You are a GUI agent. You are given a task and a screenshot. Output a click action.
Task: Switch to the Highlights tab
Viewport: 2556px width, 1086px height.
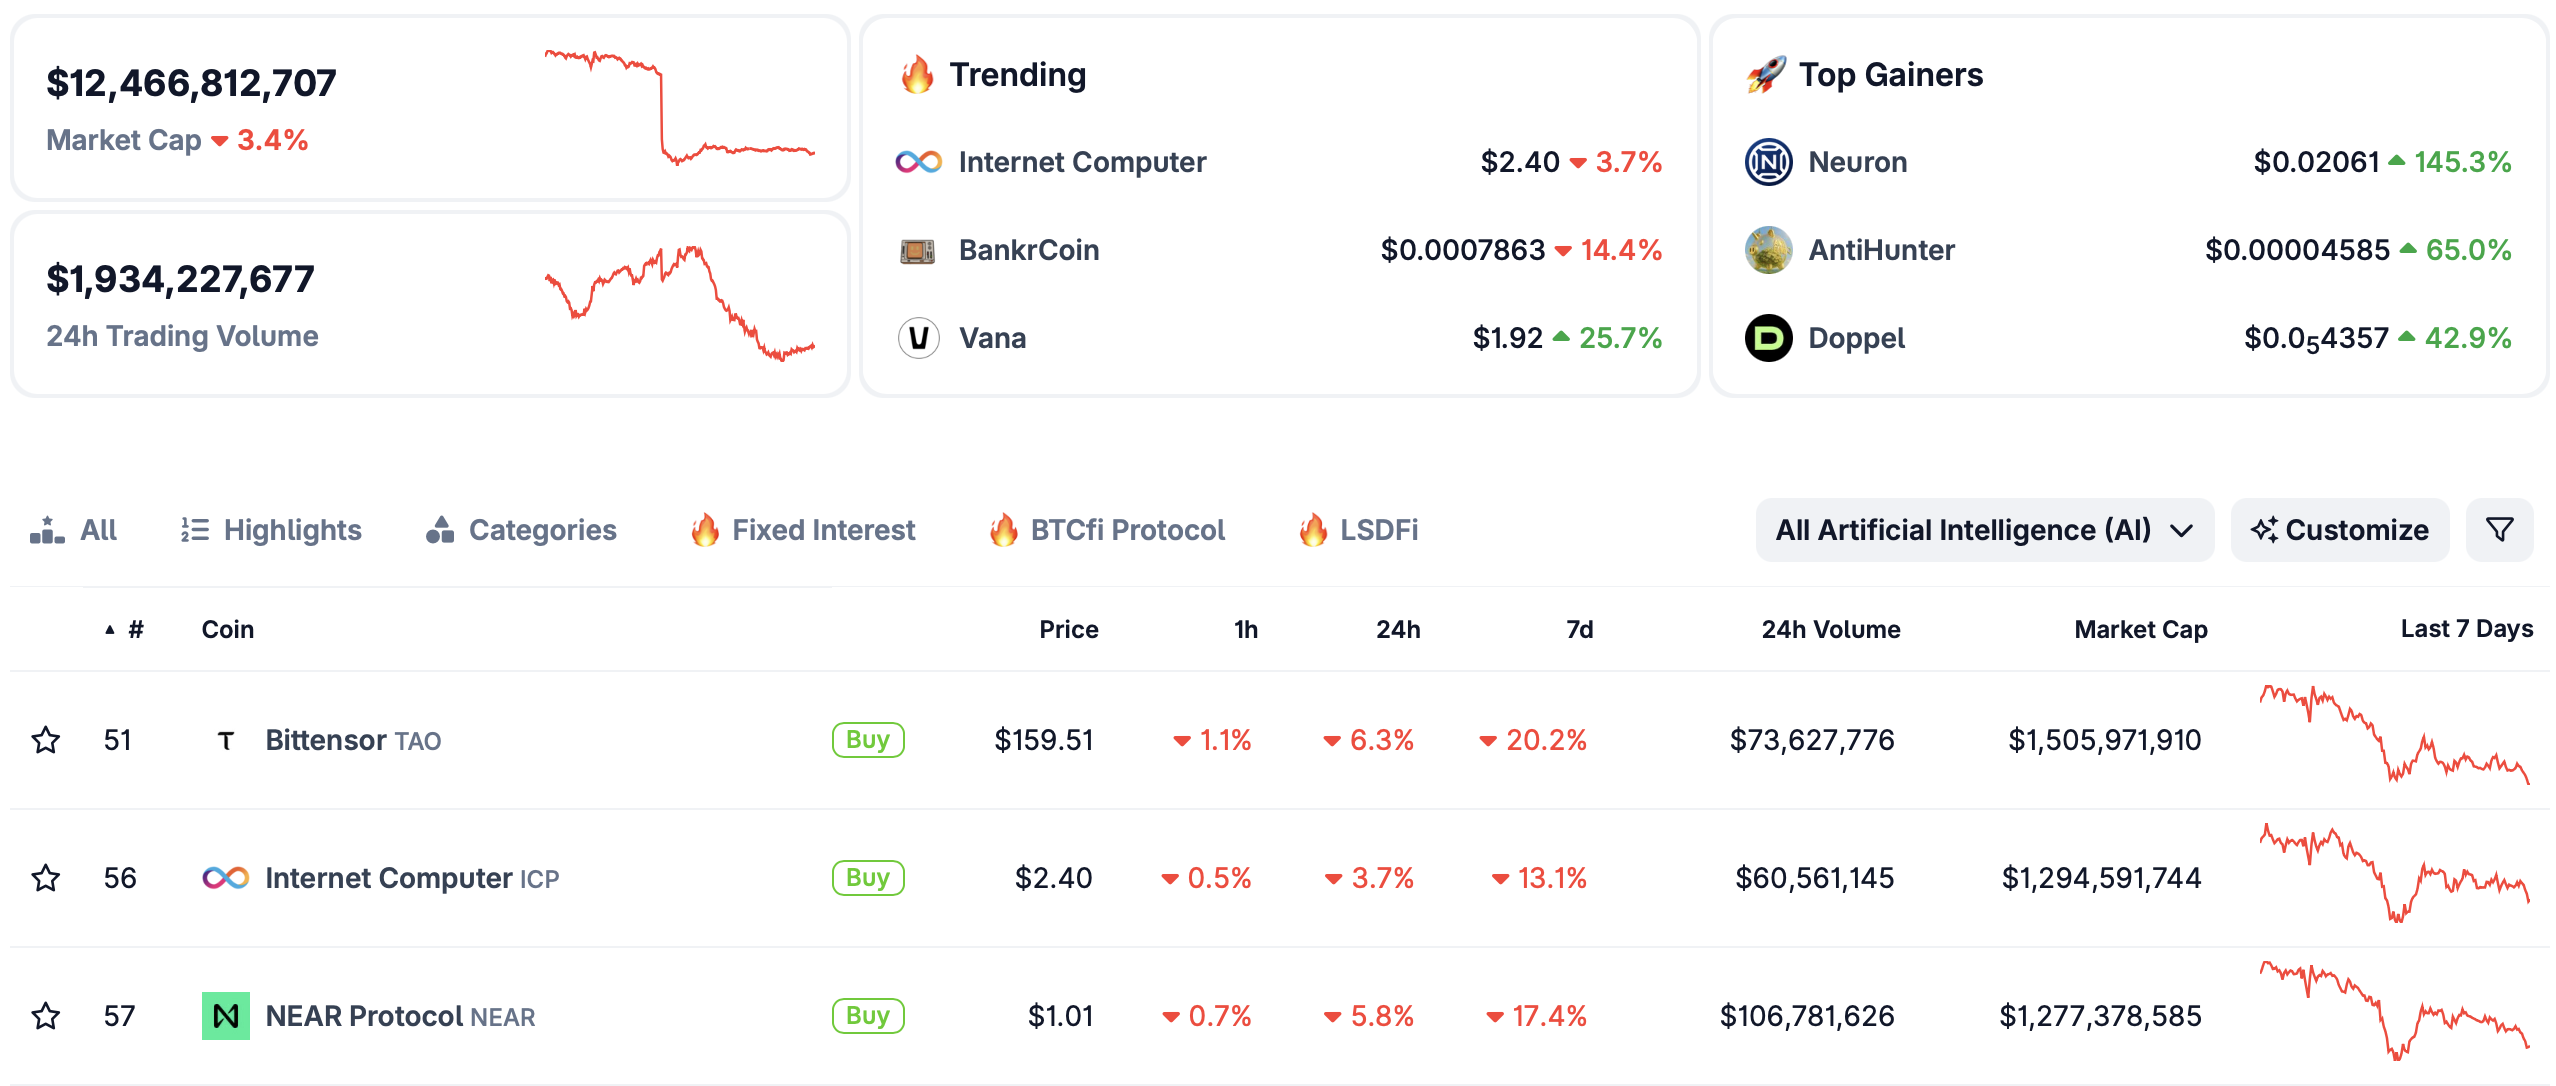[x=271, y=530]
